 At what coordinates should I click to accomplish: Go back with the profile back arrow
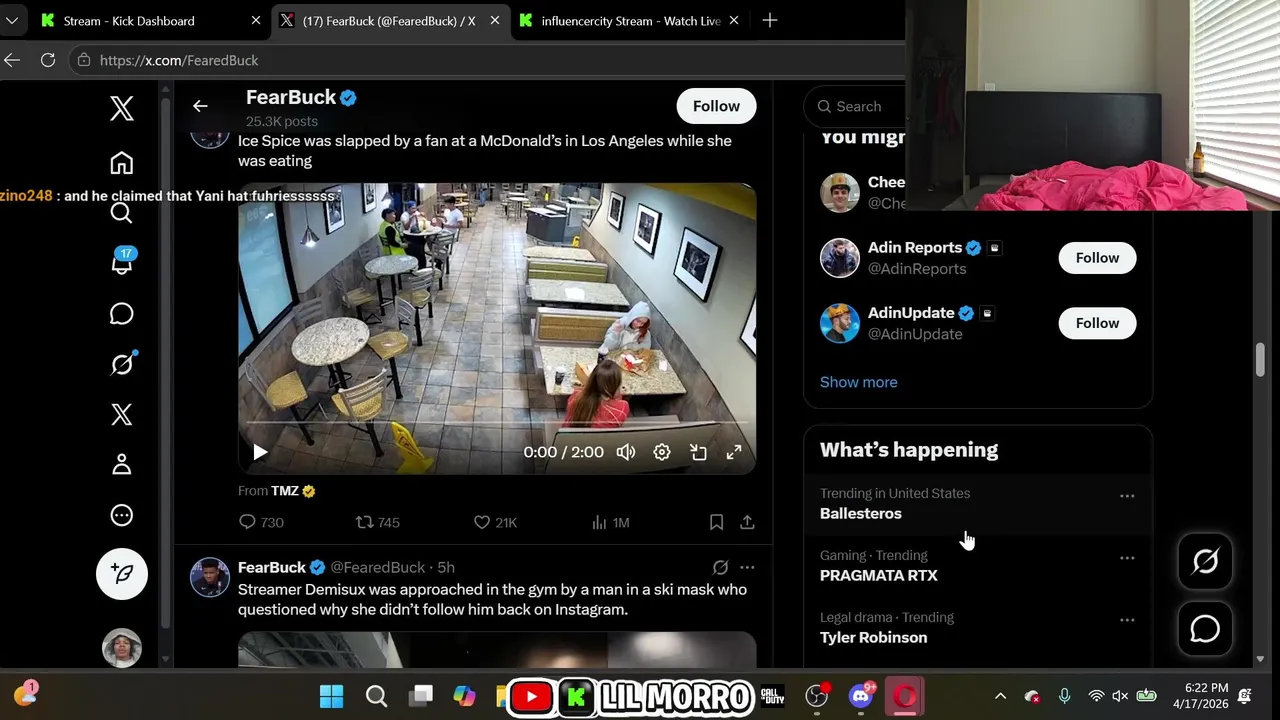click(x=200, y=106)
